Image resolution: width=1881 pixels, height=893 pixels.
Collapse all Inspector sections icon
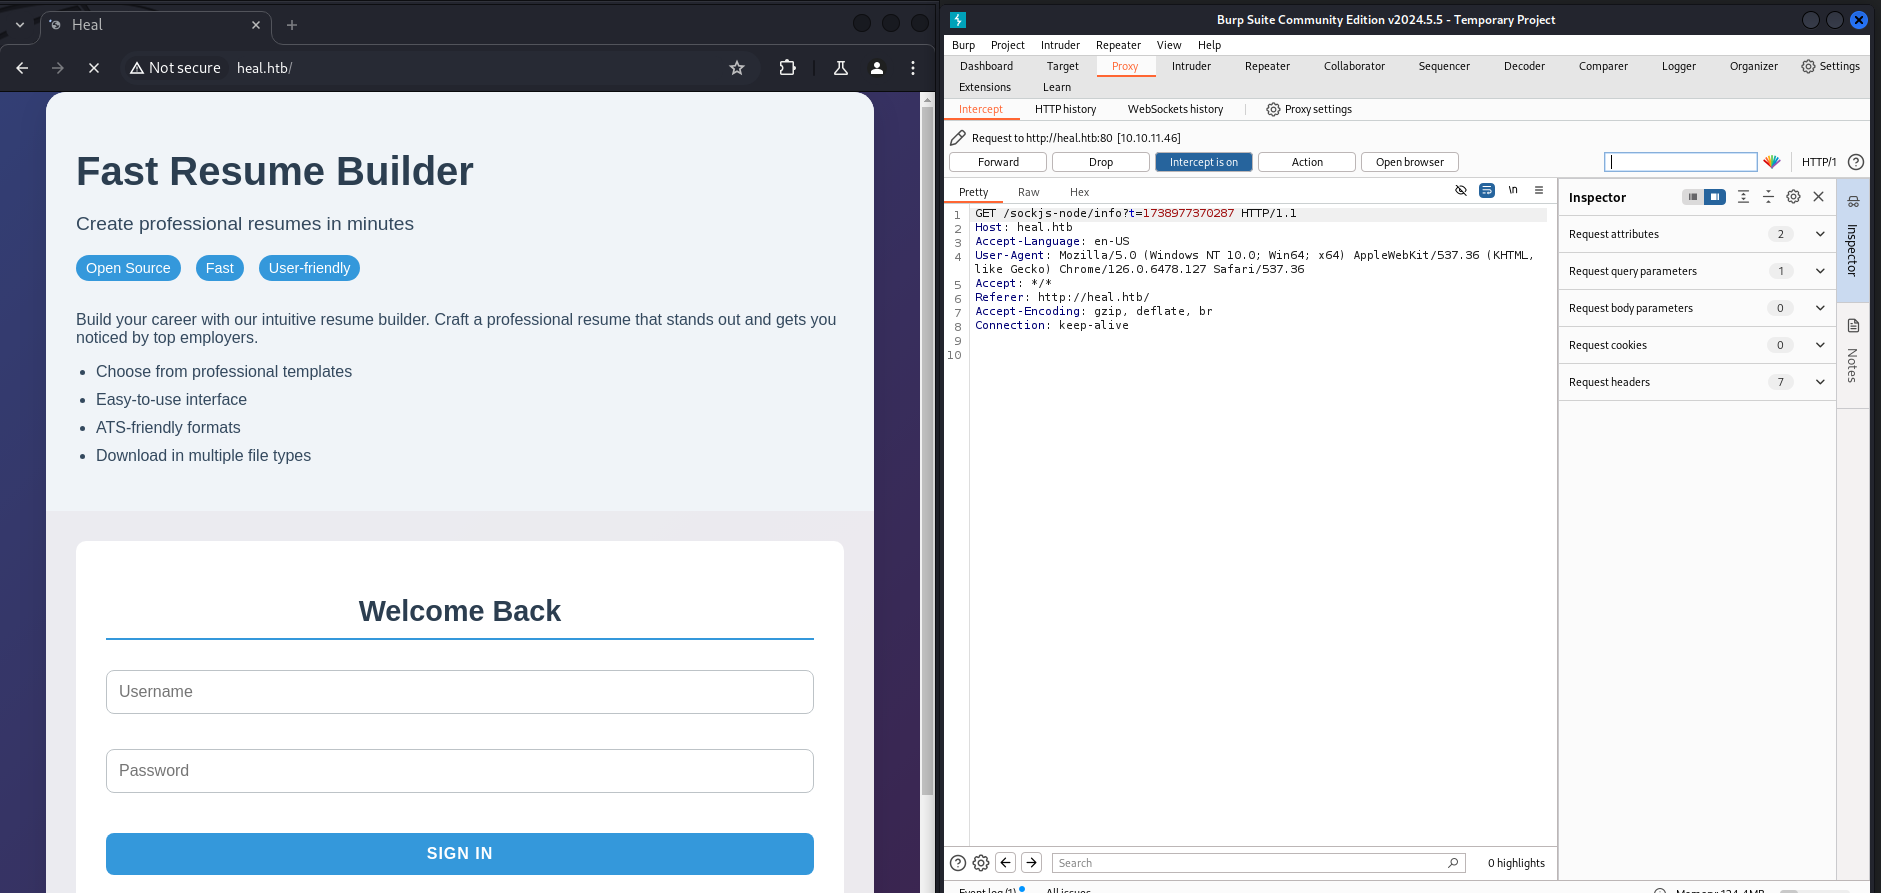[1768, 197]
